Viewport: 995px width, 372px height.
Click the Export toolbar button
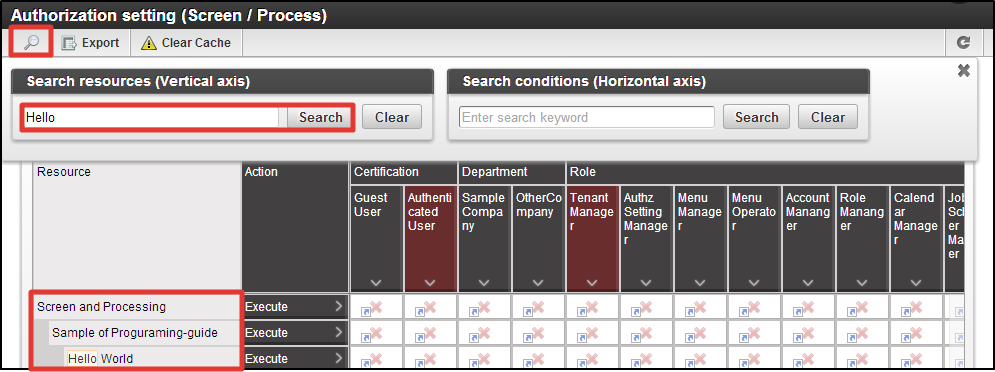coord(91,43)
